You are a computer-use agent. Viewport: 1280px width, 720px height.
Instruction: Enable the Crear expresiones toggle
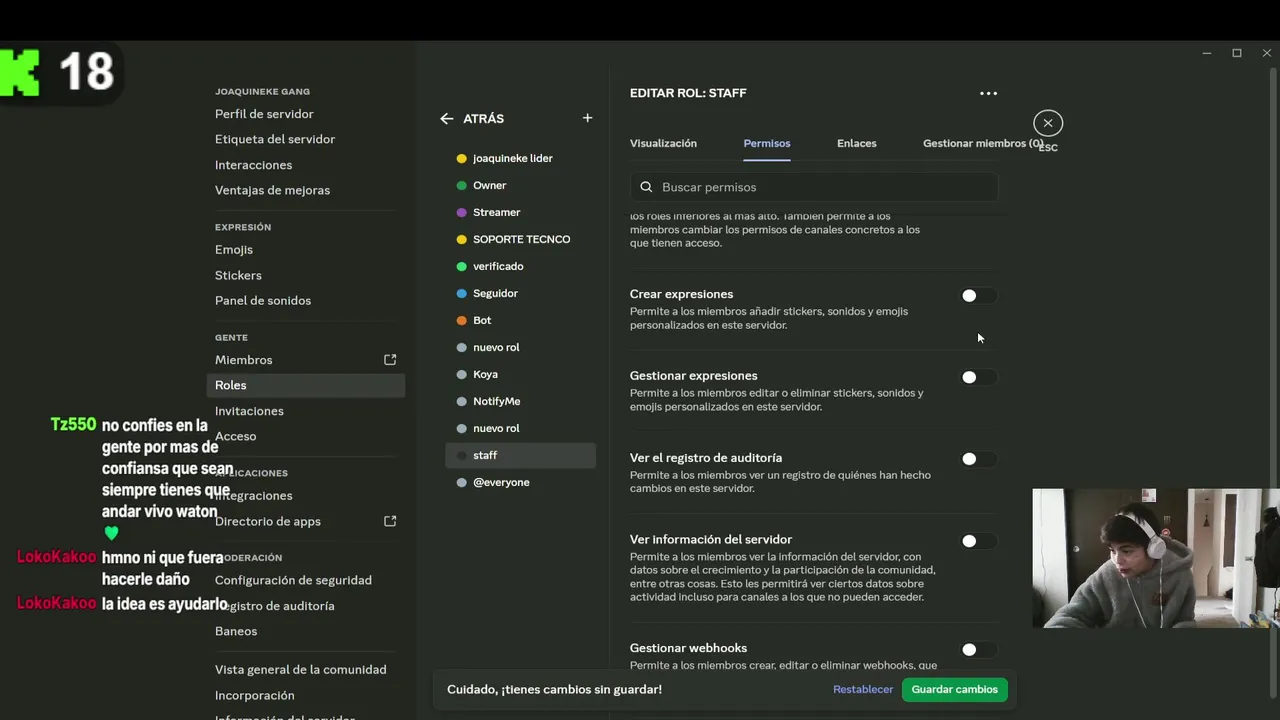977,296
